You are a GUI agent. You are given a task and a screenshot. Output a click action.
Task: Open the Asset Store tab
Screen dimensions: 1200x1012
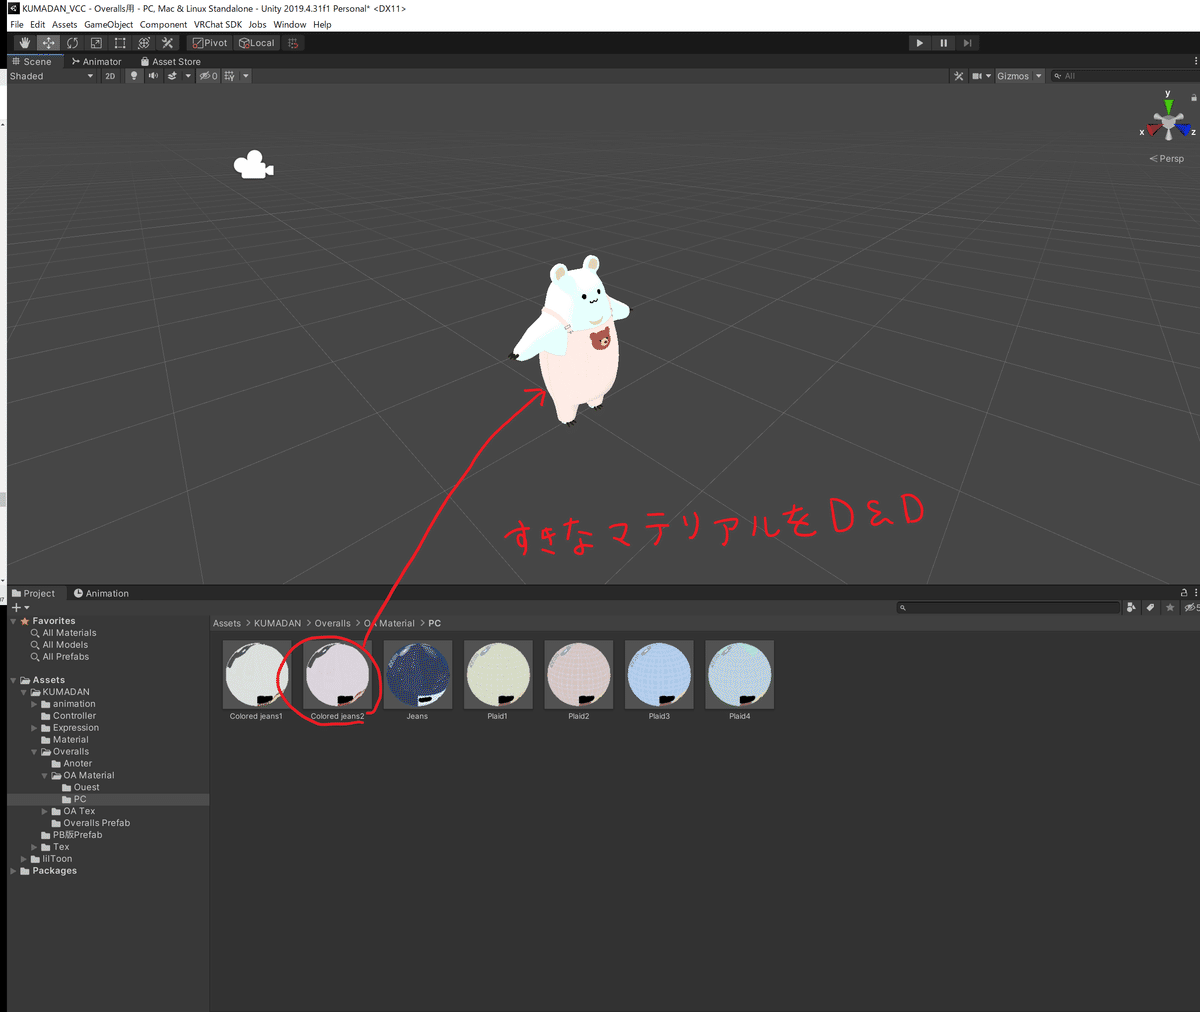click(170, 61)
